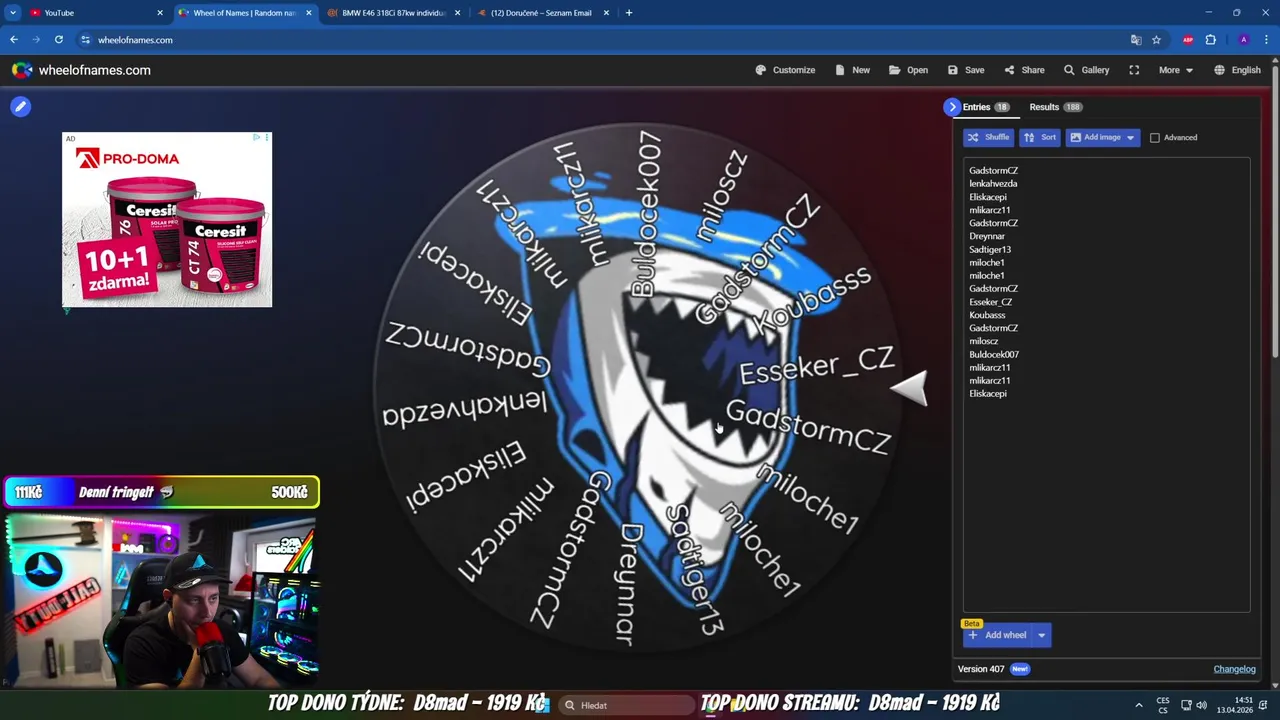Open Customize with the palette icon
The image size is (1280, 720).
[x=785, y=70]
